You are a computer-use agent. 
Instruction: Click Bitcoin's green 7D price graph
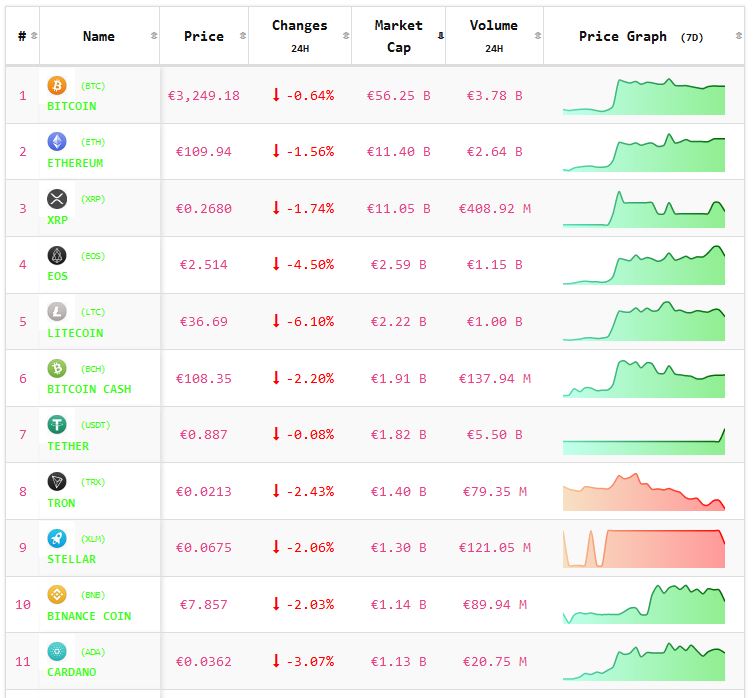pyautogui.click(x=643, y=97)
